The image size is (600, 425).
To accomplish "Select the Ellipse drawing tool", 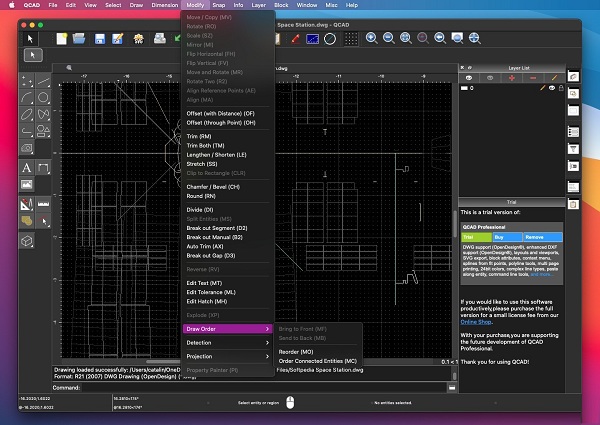I will point(27,114).
